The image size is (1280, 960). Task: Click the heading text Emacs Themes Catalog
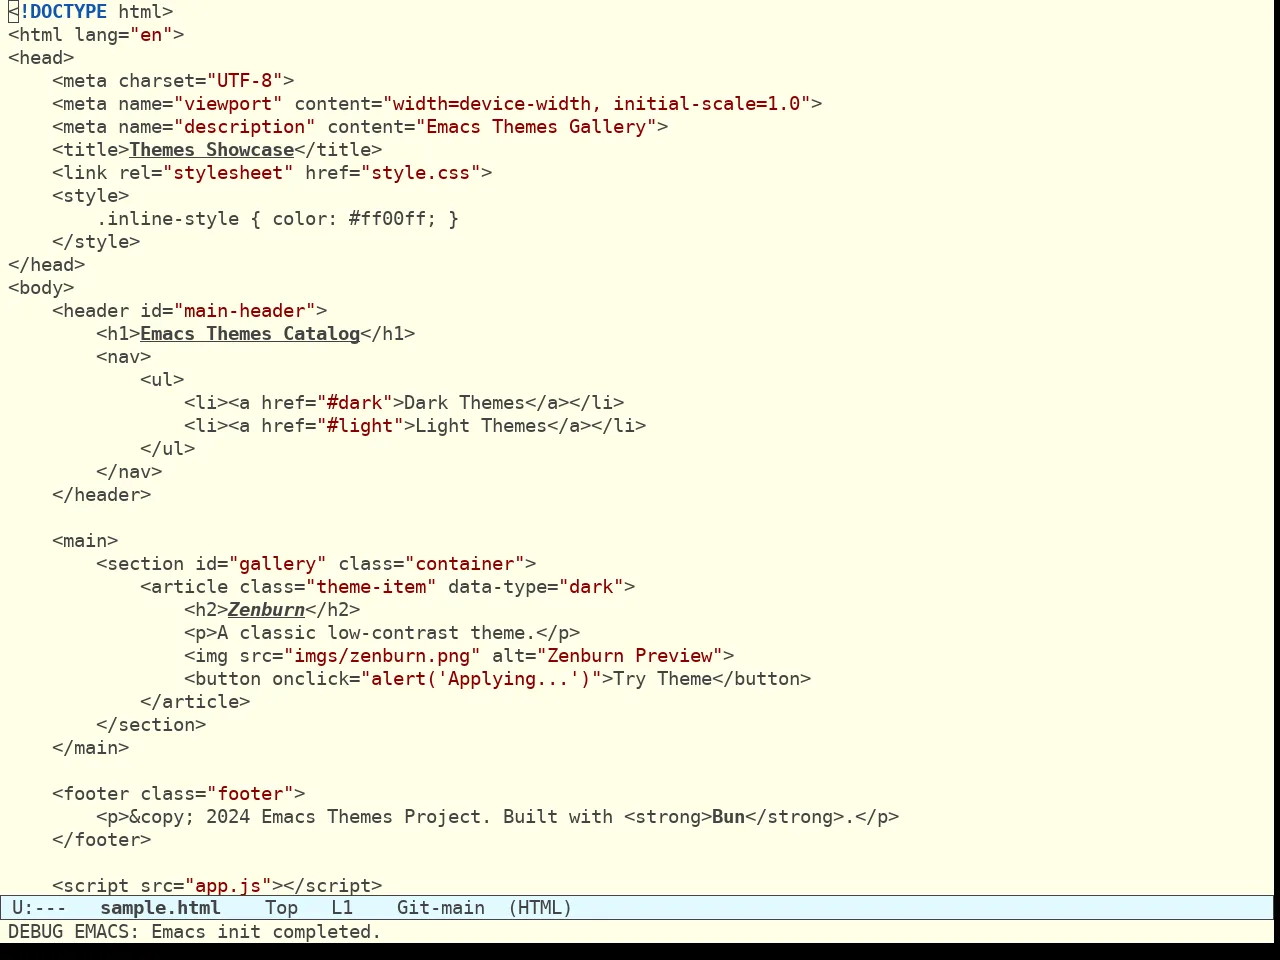[250, 334]
